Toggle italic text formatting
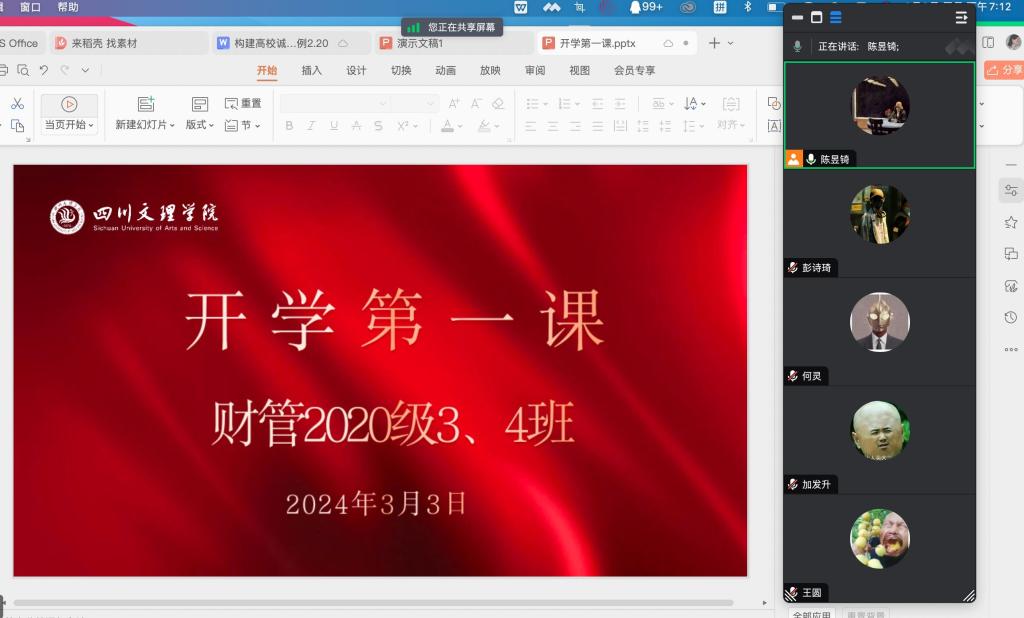 [311, 126]
